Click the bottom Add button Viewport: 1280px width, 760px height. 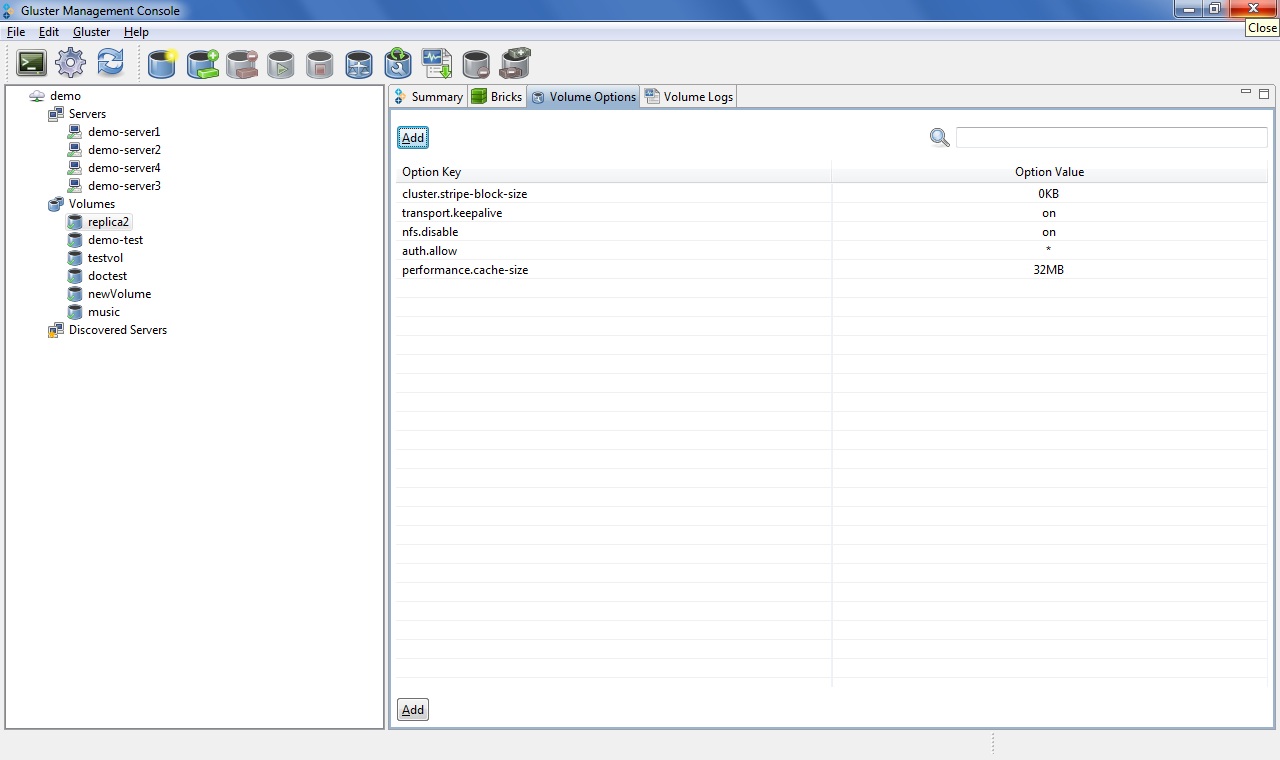click(x=413, y=710)
